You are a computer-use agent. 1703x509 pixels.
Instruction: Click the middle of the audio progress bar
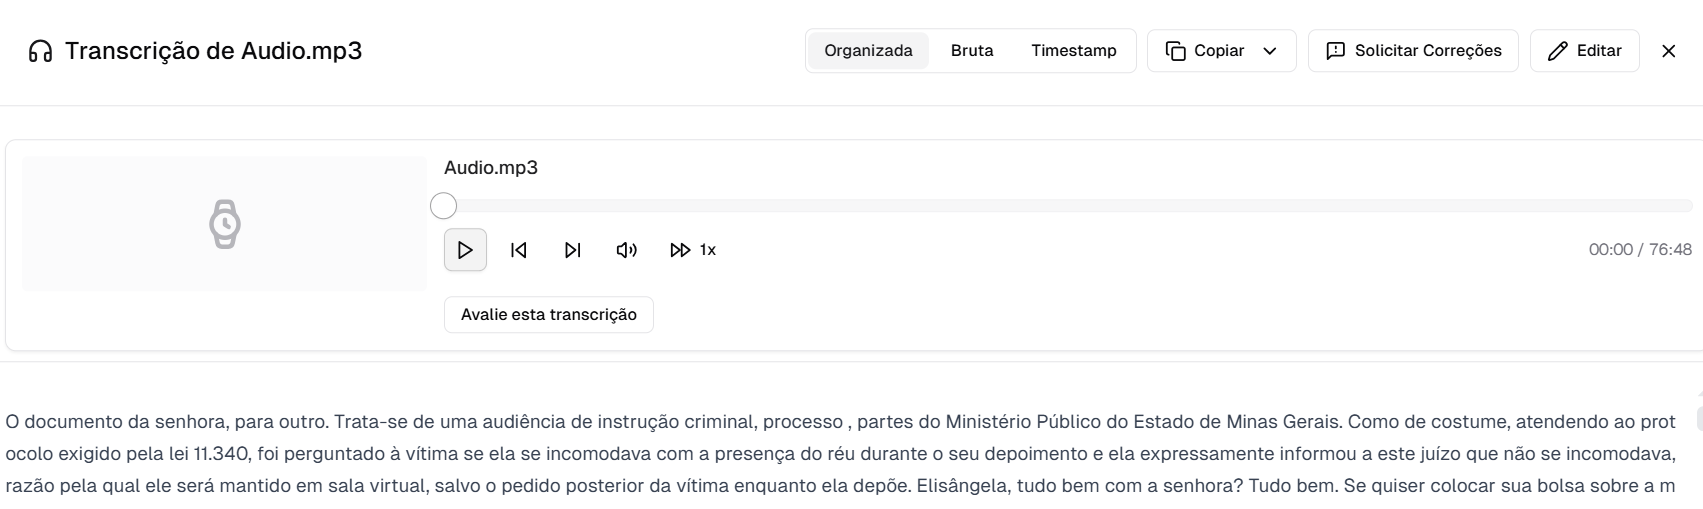1068,206
